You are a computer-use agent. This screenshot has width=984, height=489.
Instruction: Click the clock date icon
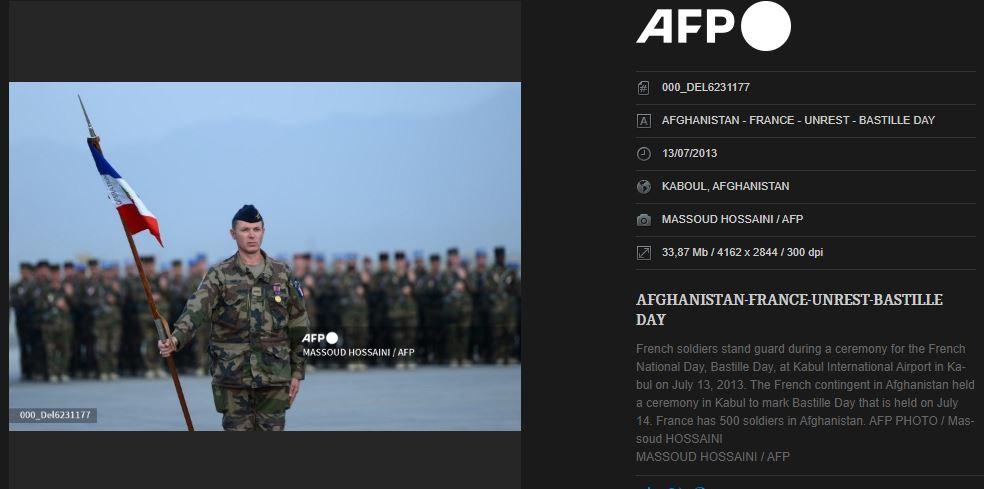pyautogui.click(x=643, y=154)
